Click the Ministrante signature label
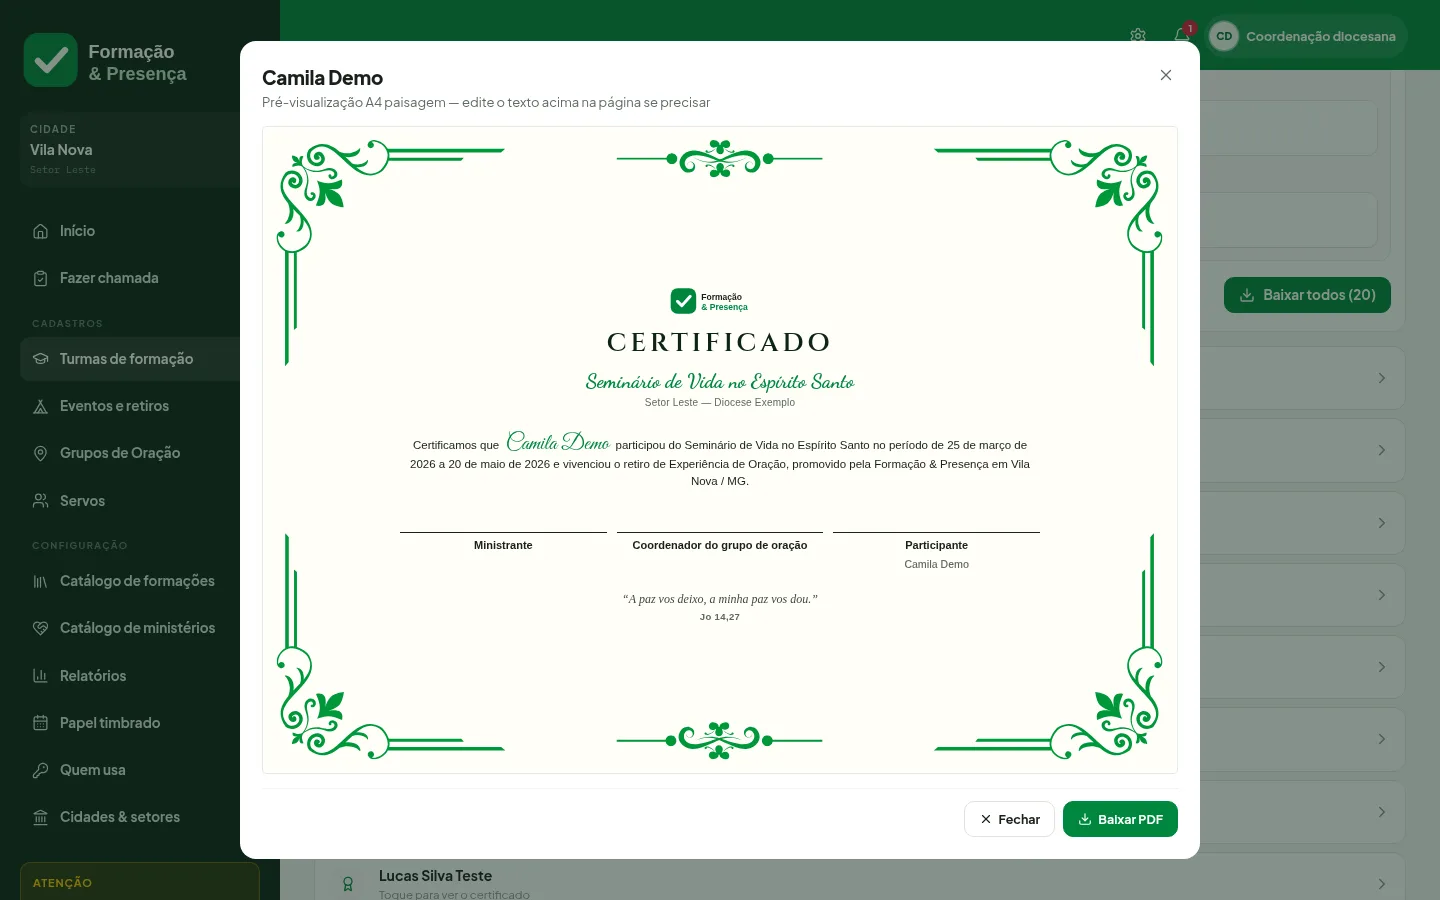This screenshot has width=1440, height=900. click(503, 545)
